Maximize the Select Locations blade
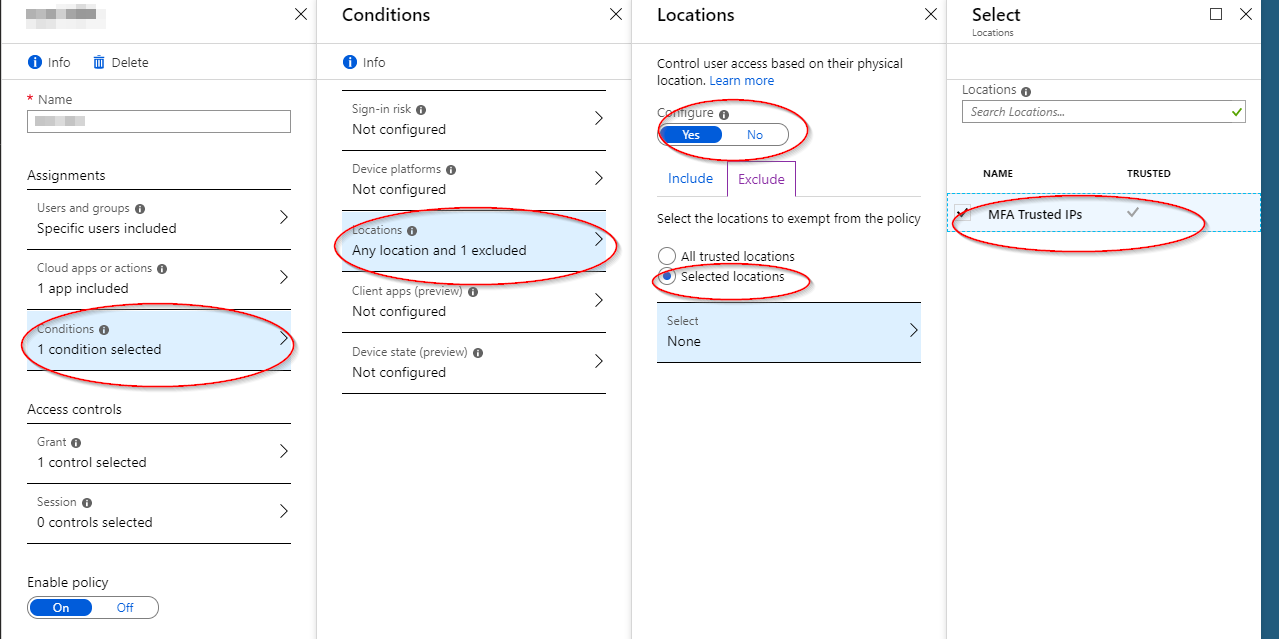Screen dimensions: 1279x639 point(1216,14)
